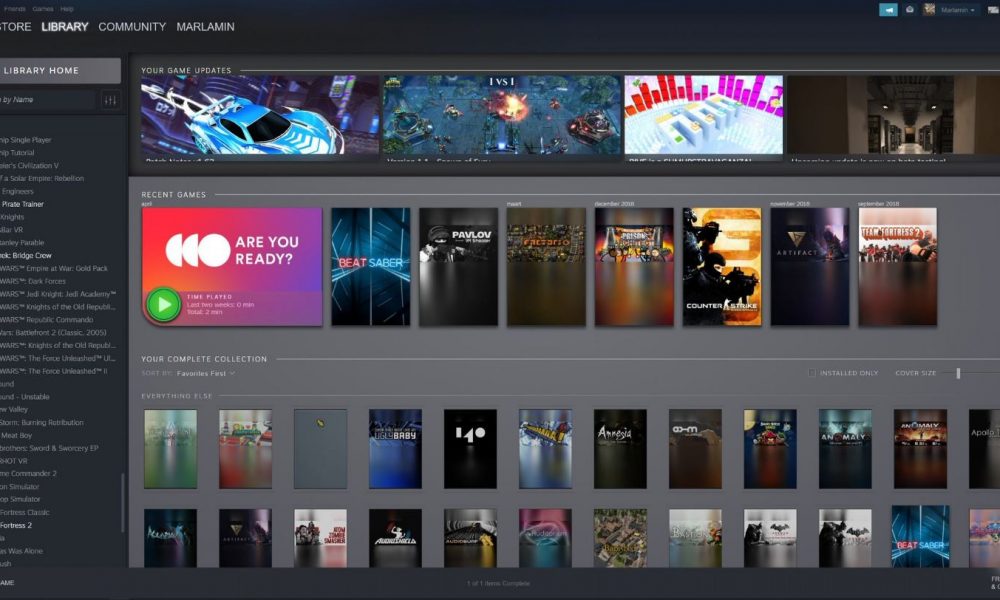1000x600 pixels.
Task: Open the Help menu
Action: click(x=66, y=9)
